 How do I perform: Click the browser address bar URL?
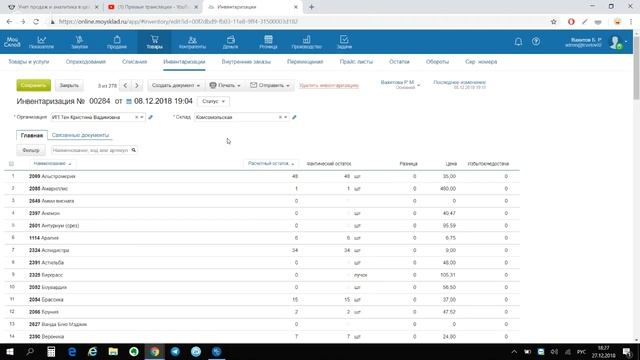178,22
